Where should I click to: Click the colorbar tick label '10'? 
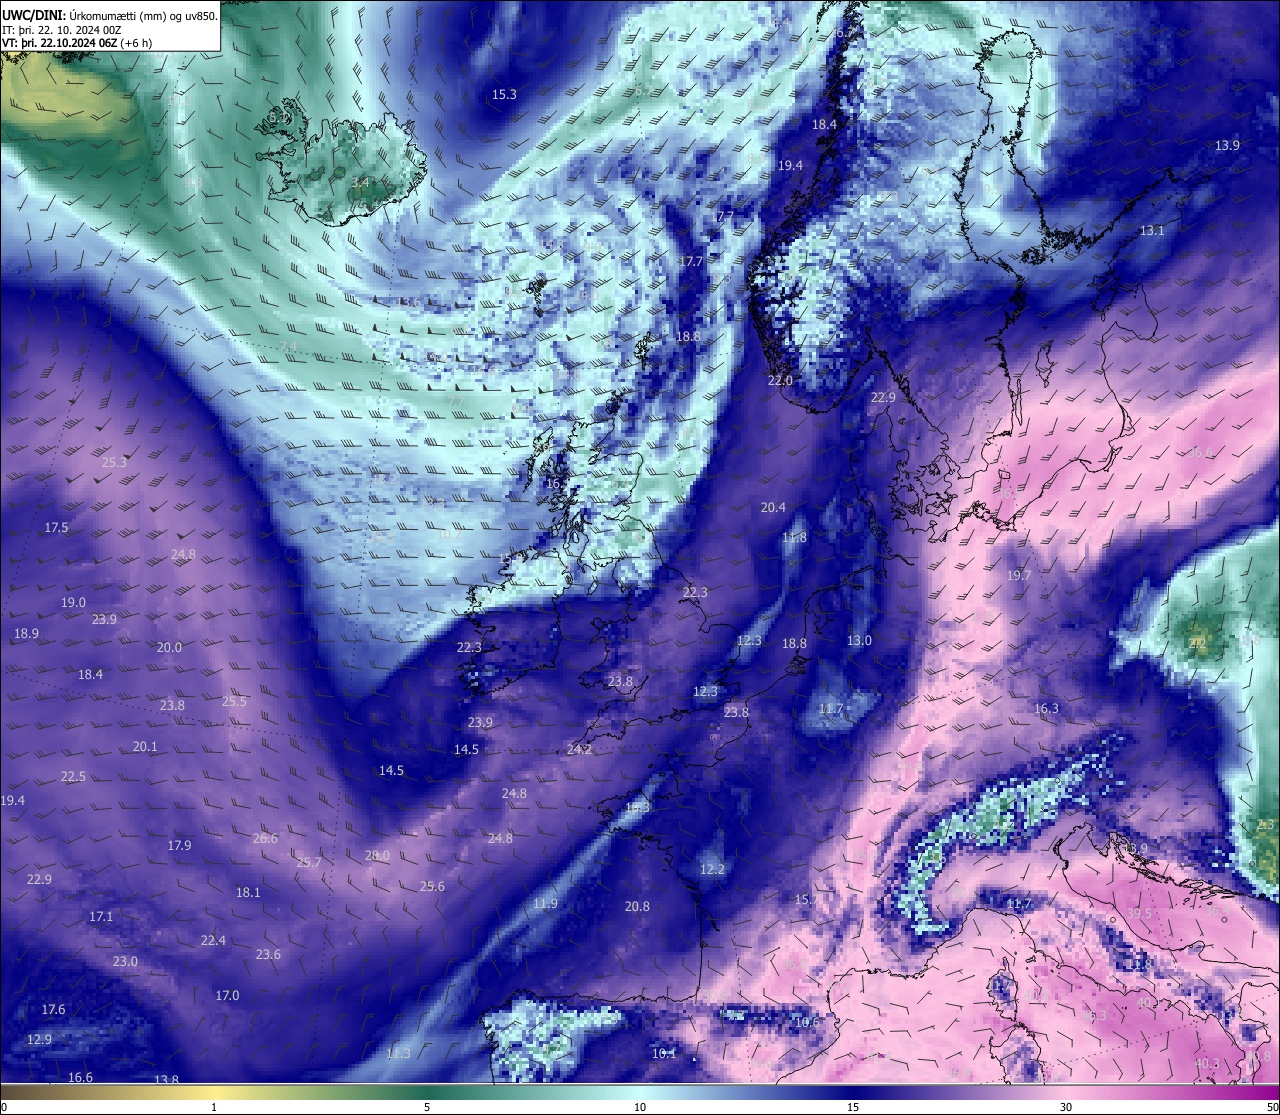coord(640,1107)
